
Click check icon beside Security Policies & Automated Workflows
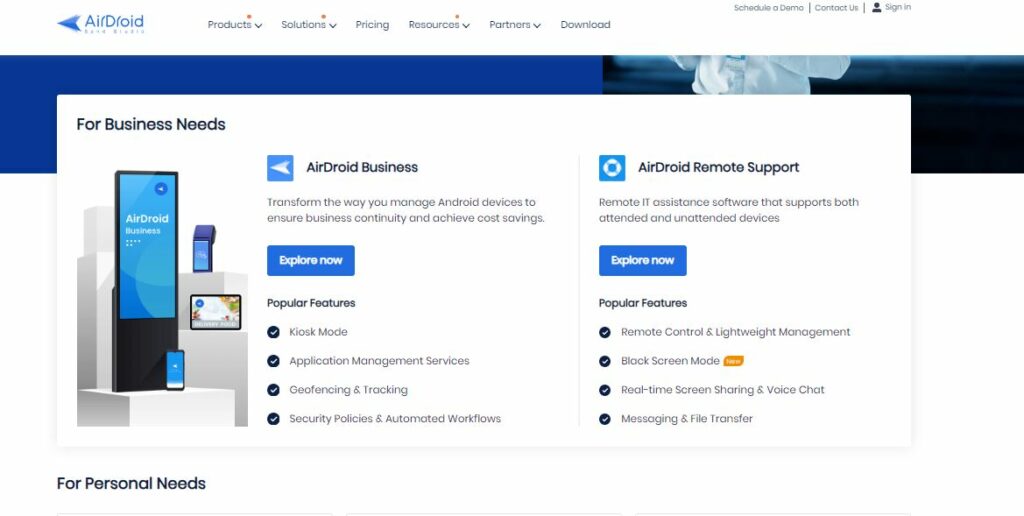274,419
